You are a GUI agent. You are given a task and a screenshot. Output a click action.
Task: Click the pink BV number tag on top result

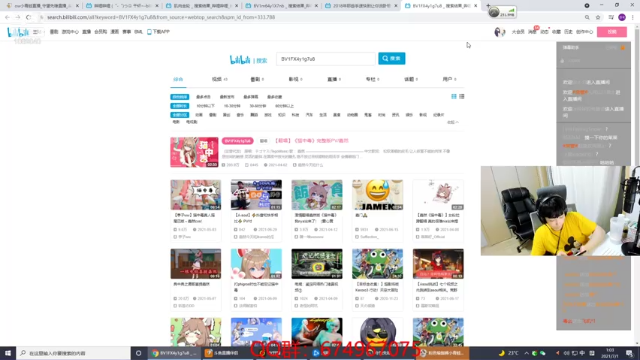point(238,141)
